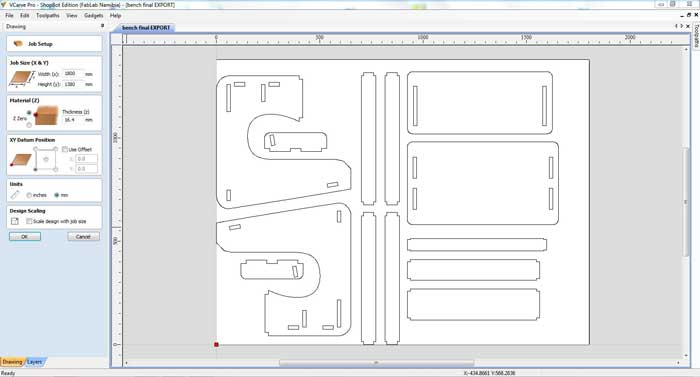
Task: Click in the Height (y) field
Action: point(73,84)
